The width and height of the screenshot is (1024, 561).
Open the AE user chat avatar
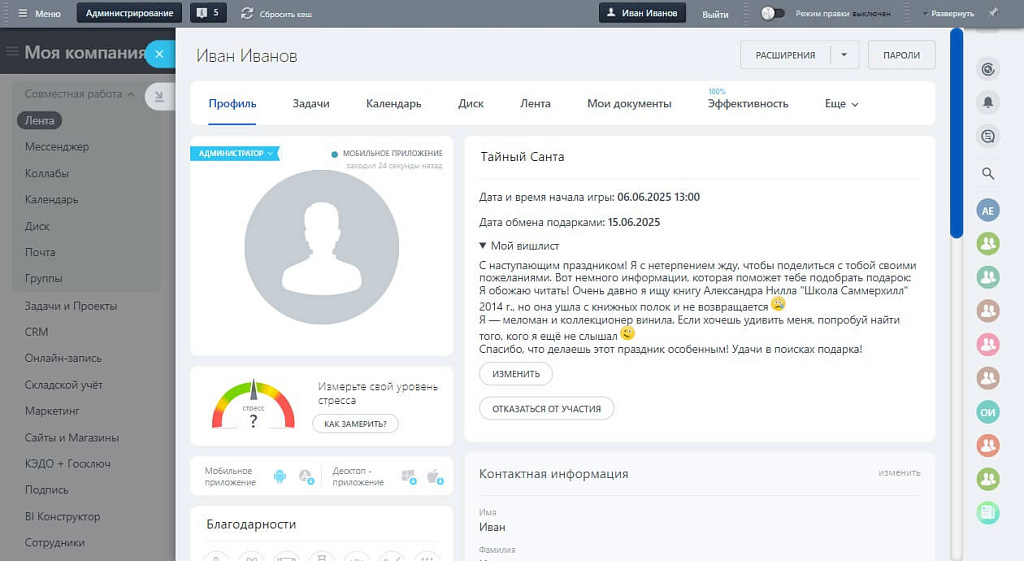[x=988, y=210]
